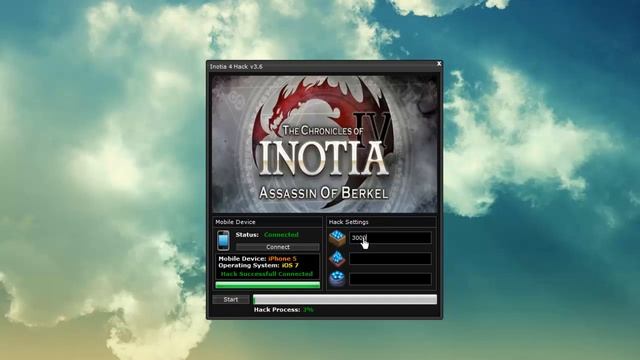Click the green connection progress bar

click(x=268, y=285)
